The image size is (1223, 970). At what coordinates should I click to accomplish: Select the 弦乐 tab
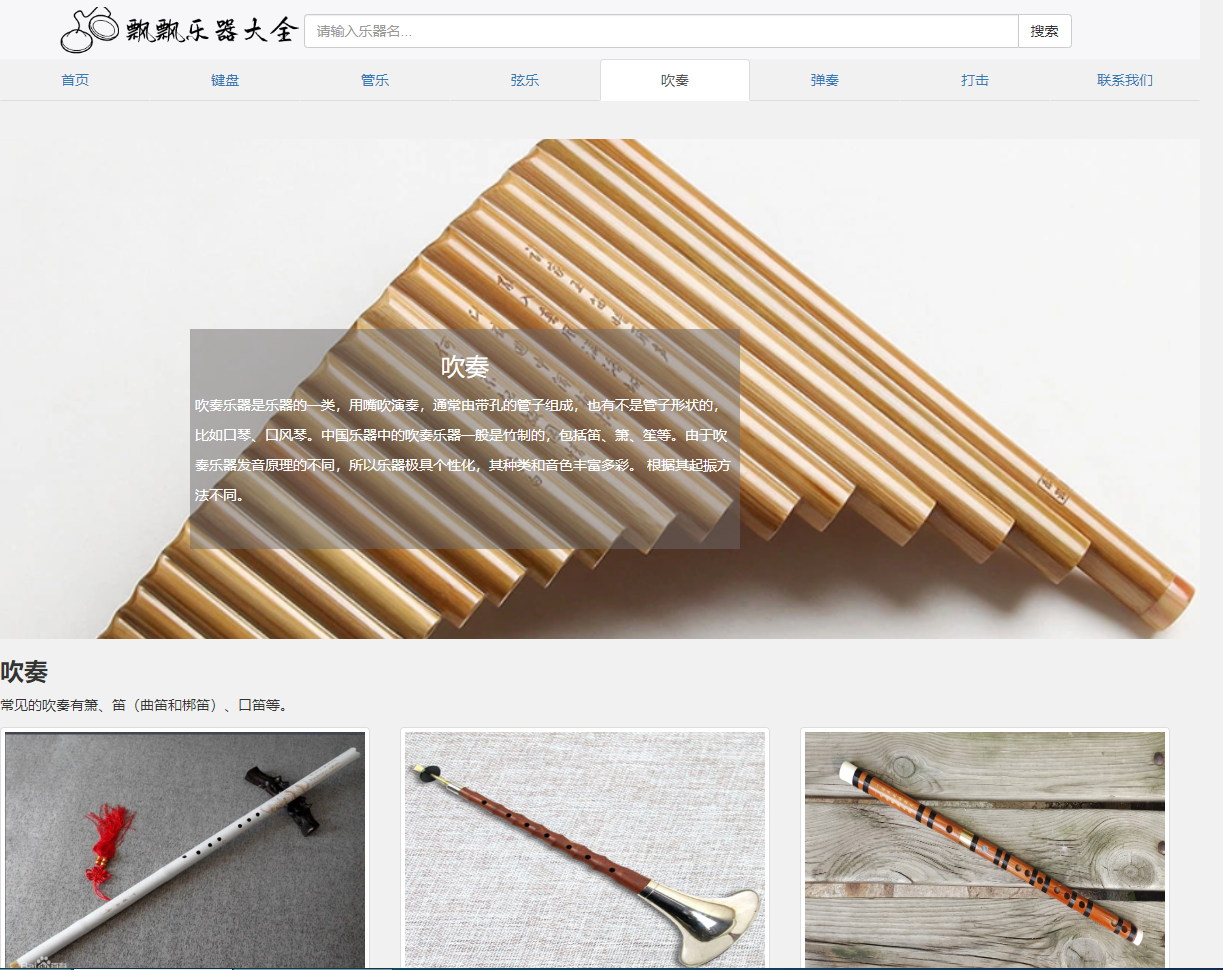[x=525, y=80]
